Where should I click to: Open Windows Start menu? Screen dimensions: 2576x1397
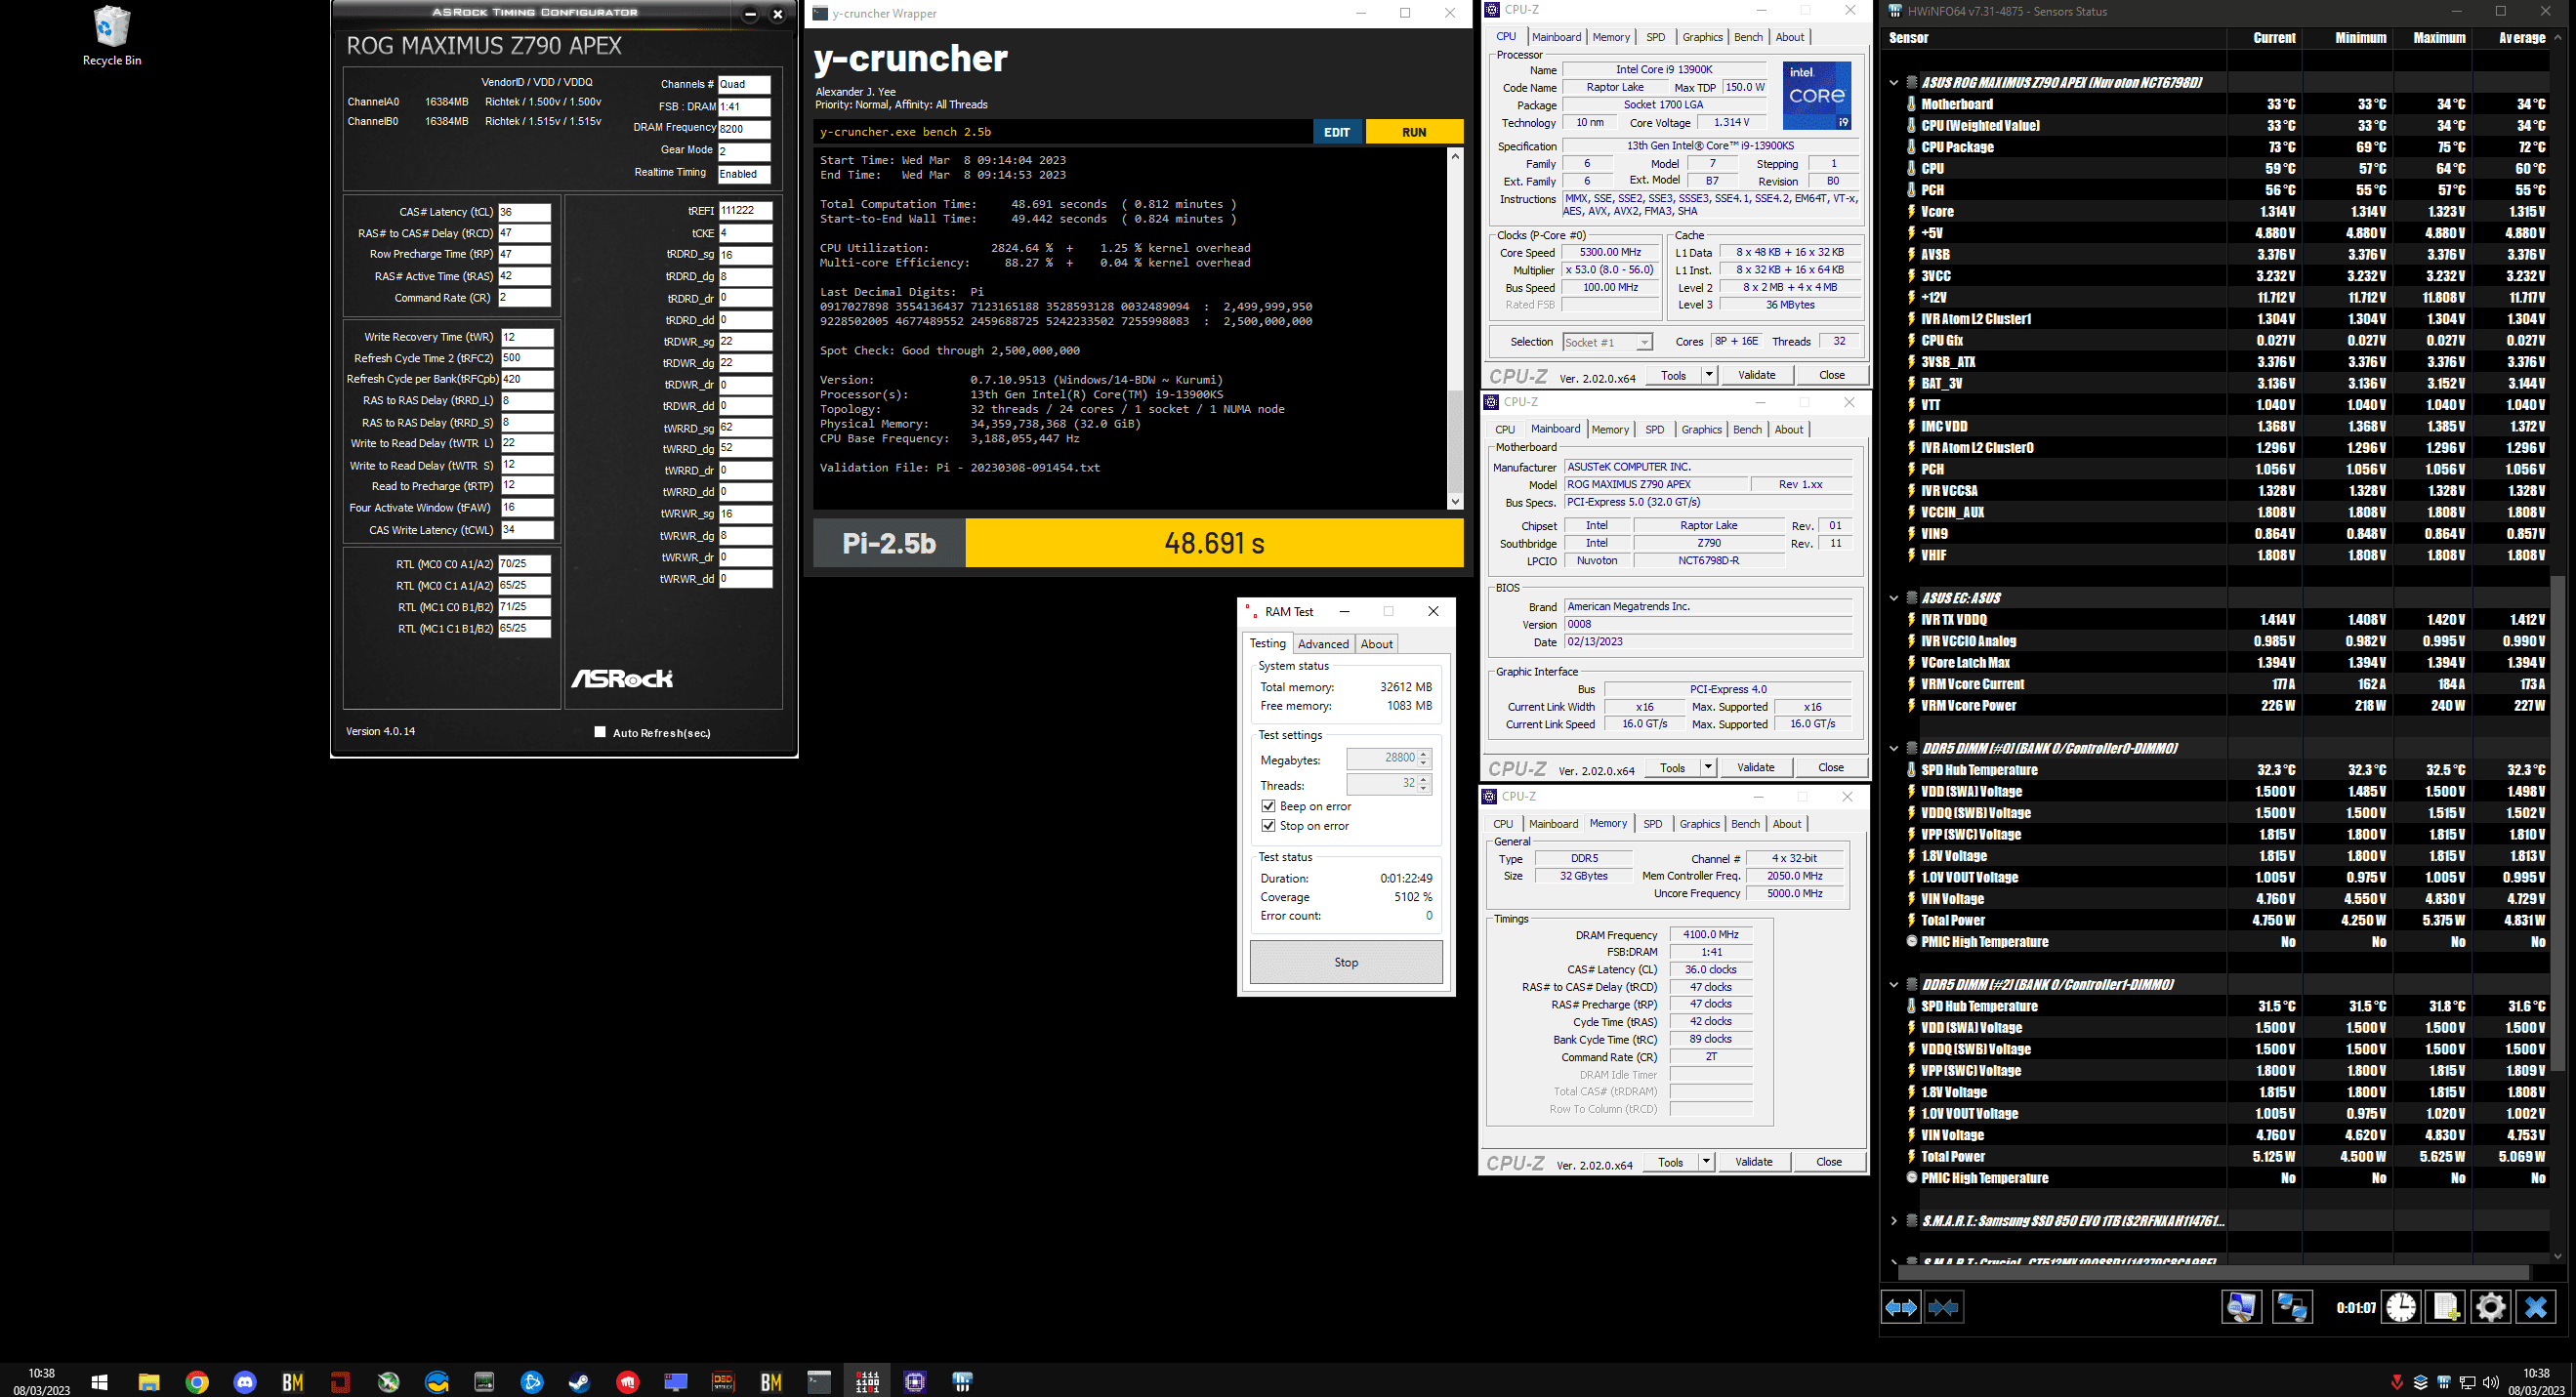pyautogui.click(x=99, y=1382)
